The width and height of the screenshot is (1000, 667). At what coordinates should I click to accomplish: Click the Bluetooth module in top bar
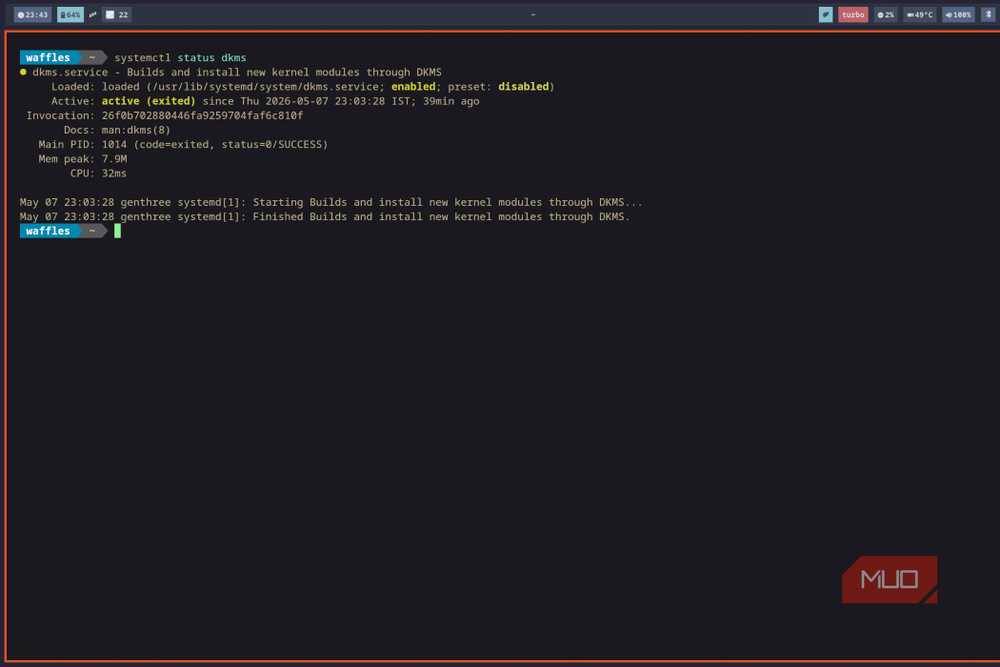[988, 15]
